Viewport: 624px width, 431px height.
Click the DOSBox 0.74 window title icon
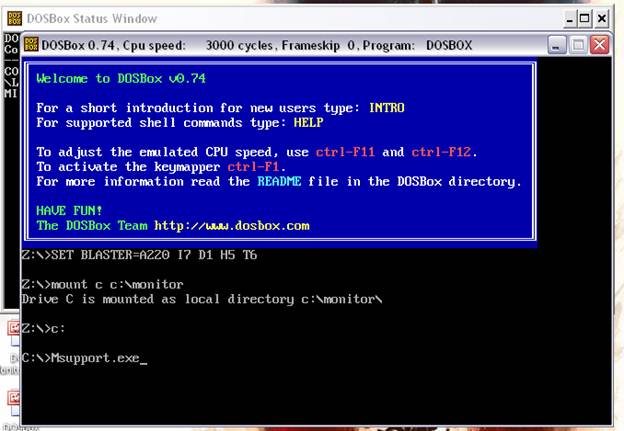click(29, 45)
